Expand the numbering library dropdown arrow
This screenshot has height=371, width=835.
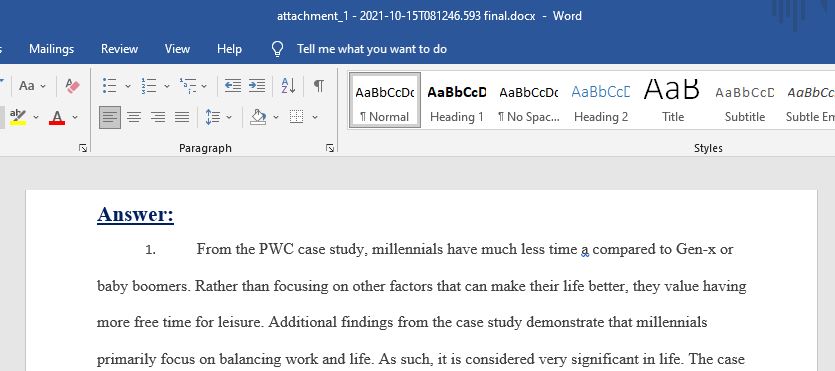pos(167,86)
